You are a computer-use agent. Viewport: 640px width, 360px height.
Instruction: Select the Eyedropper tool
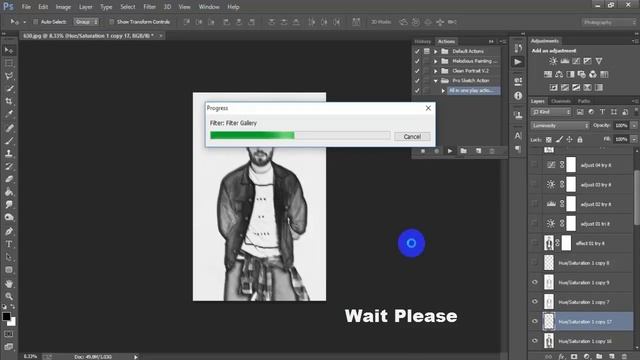[9, 113]
